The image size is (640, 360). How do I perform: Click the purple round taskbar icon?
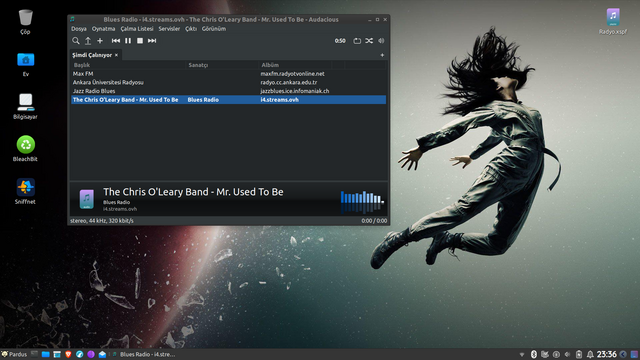coord(91,354)
